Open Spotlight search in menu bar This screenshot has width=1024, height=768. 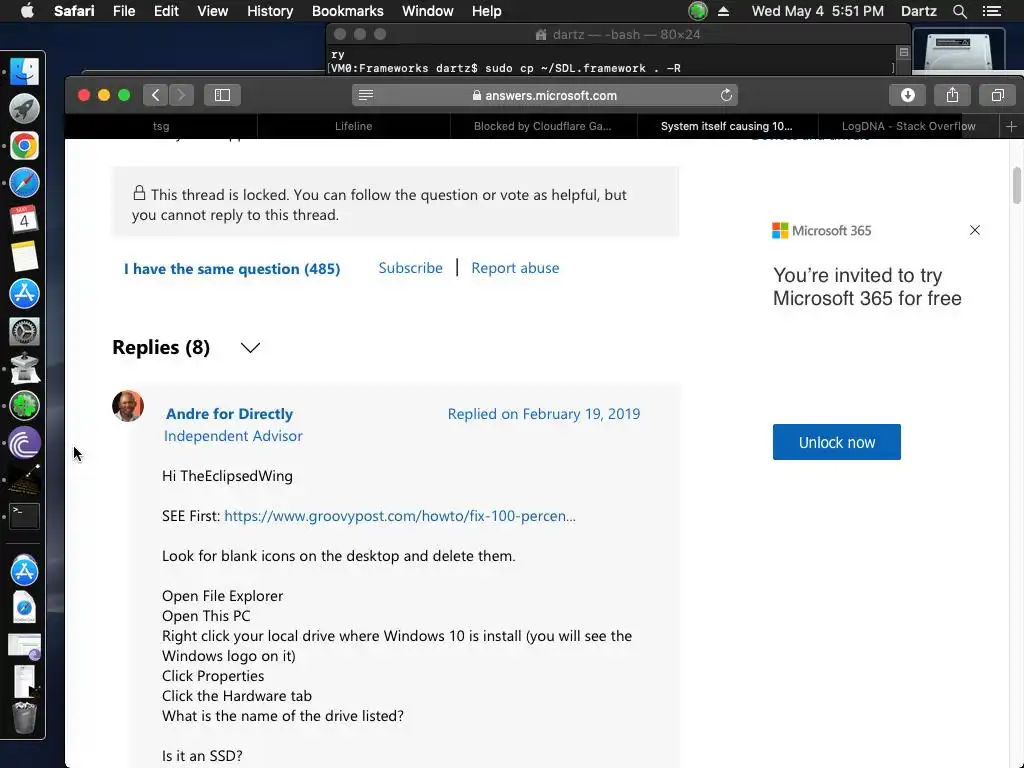point(959,11)
